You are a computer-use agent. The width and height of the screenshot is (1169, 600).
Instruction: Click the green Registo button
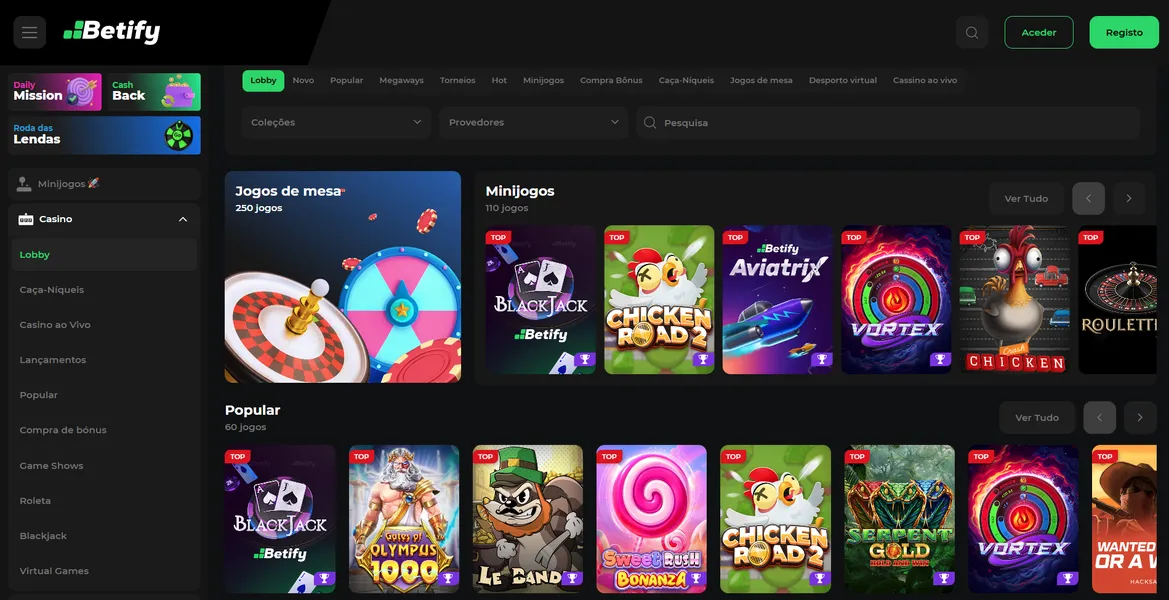tap(1124, 31)
